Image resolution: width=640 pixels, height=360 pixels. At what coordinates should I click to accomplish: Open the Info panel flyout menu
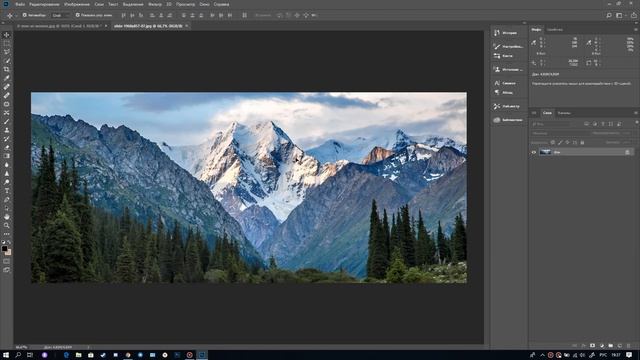[x=636, y=30]
